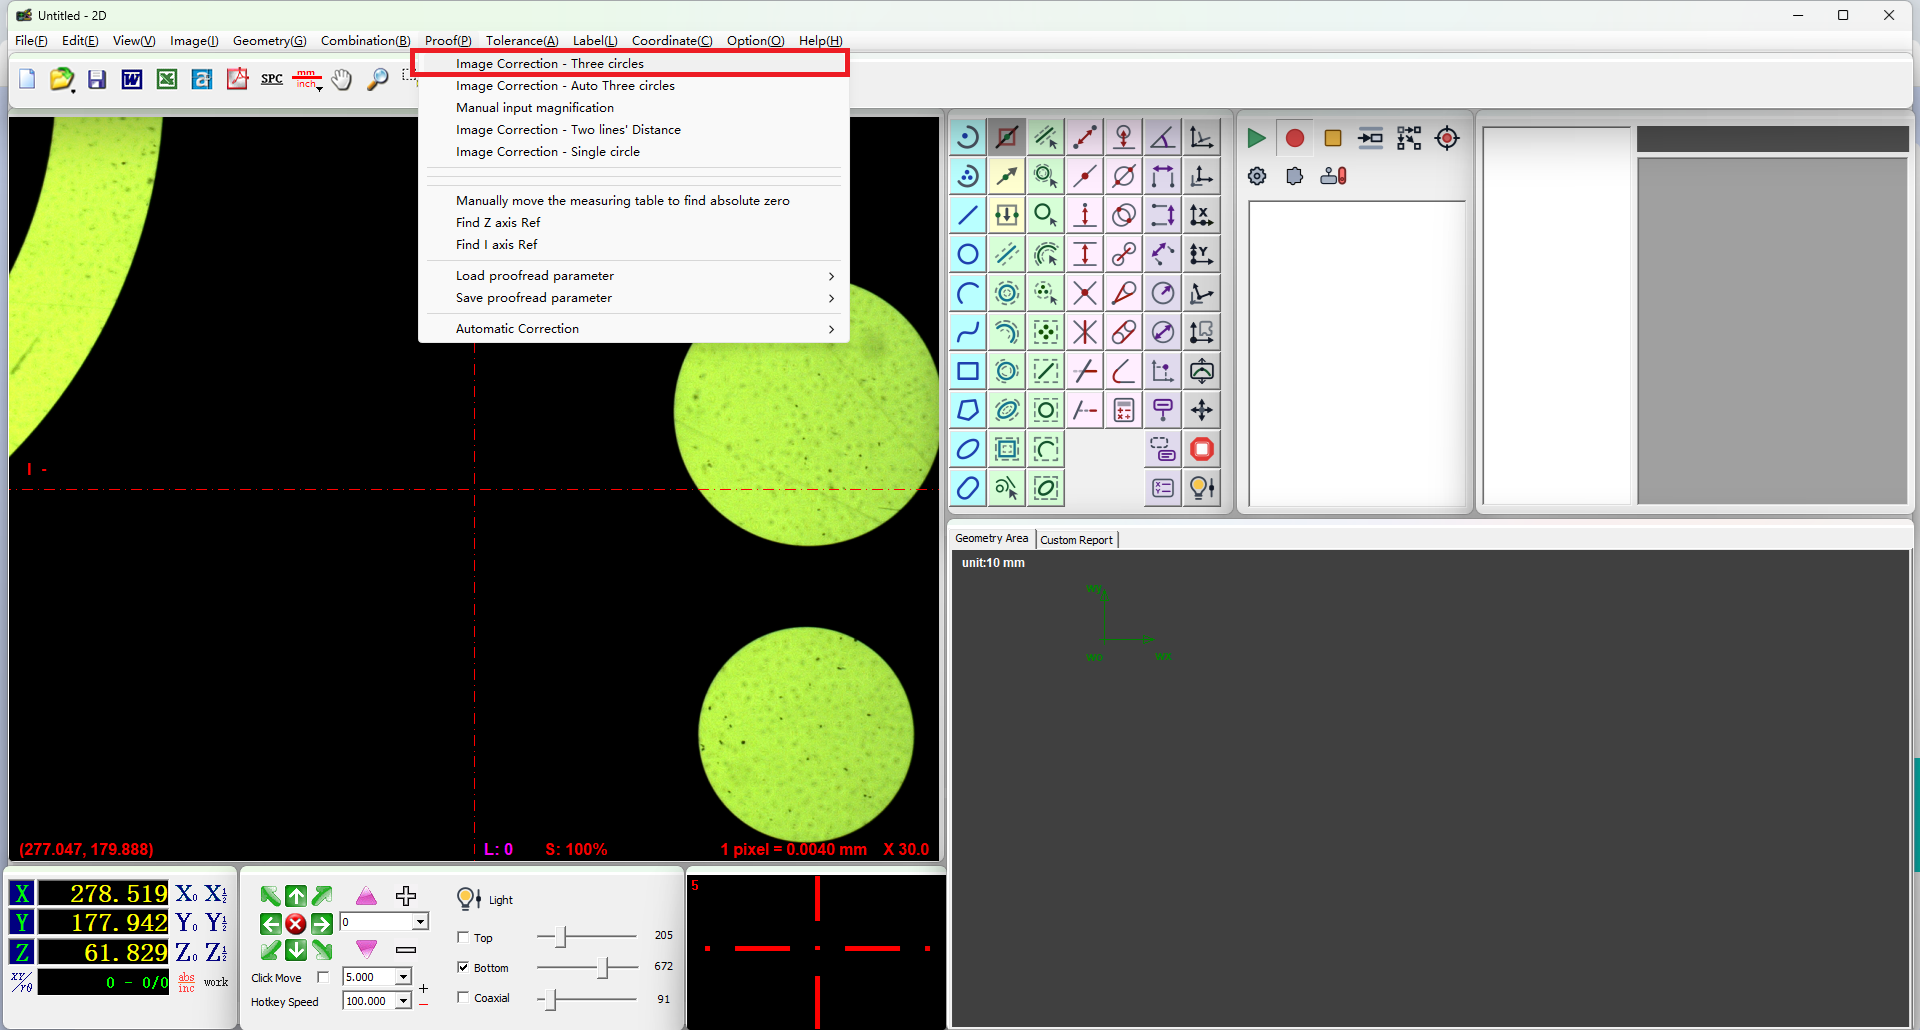Tick the Click Move checkbox

coord(322,977)
